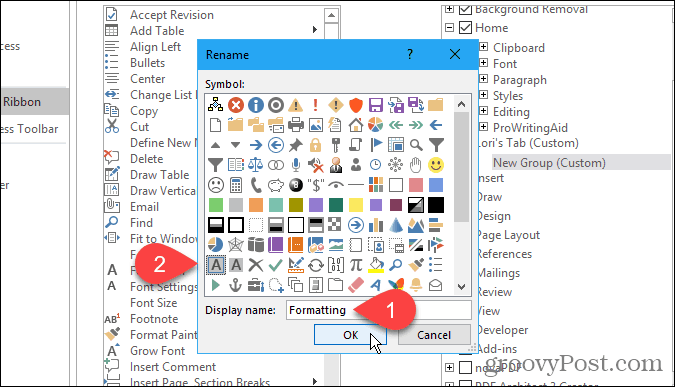Choose the calculator symbol
675x387 pixels.
pyautogui.click(x=235, y=185)
